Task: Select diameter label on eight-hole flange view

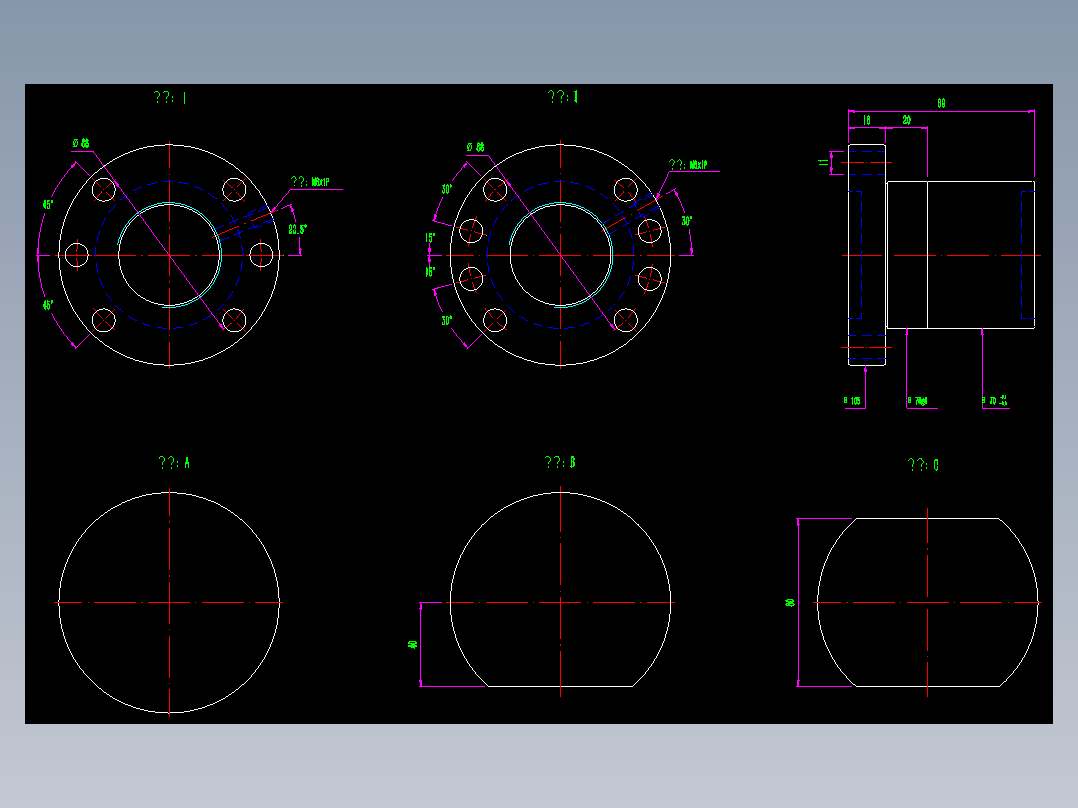Action: tap(475, 147)
